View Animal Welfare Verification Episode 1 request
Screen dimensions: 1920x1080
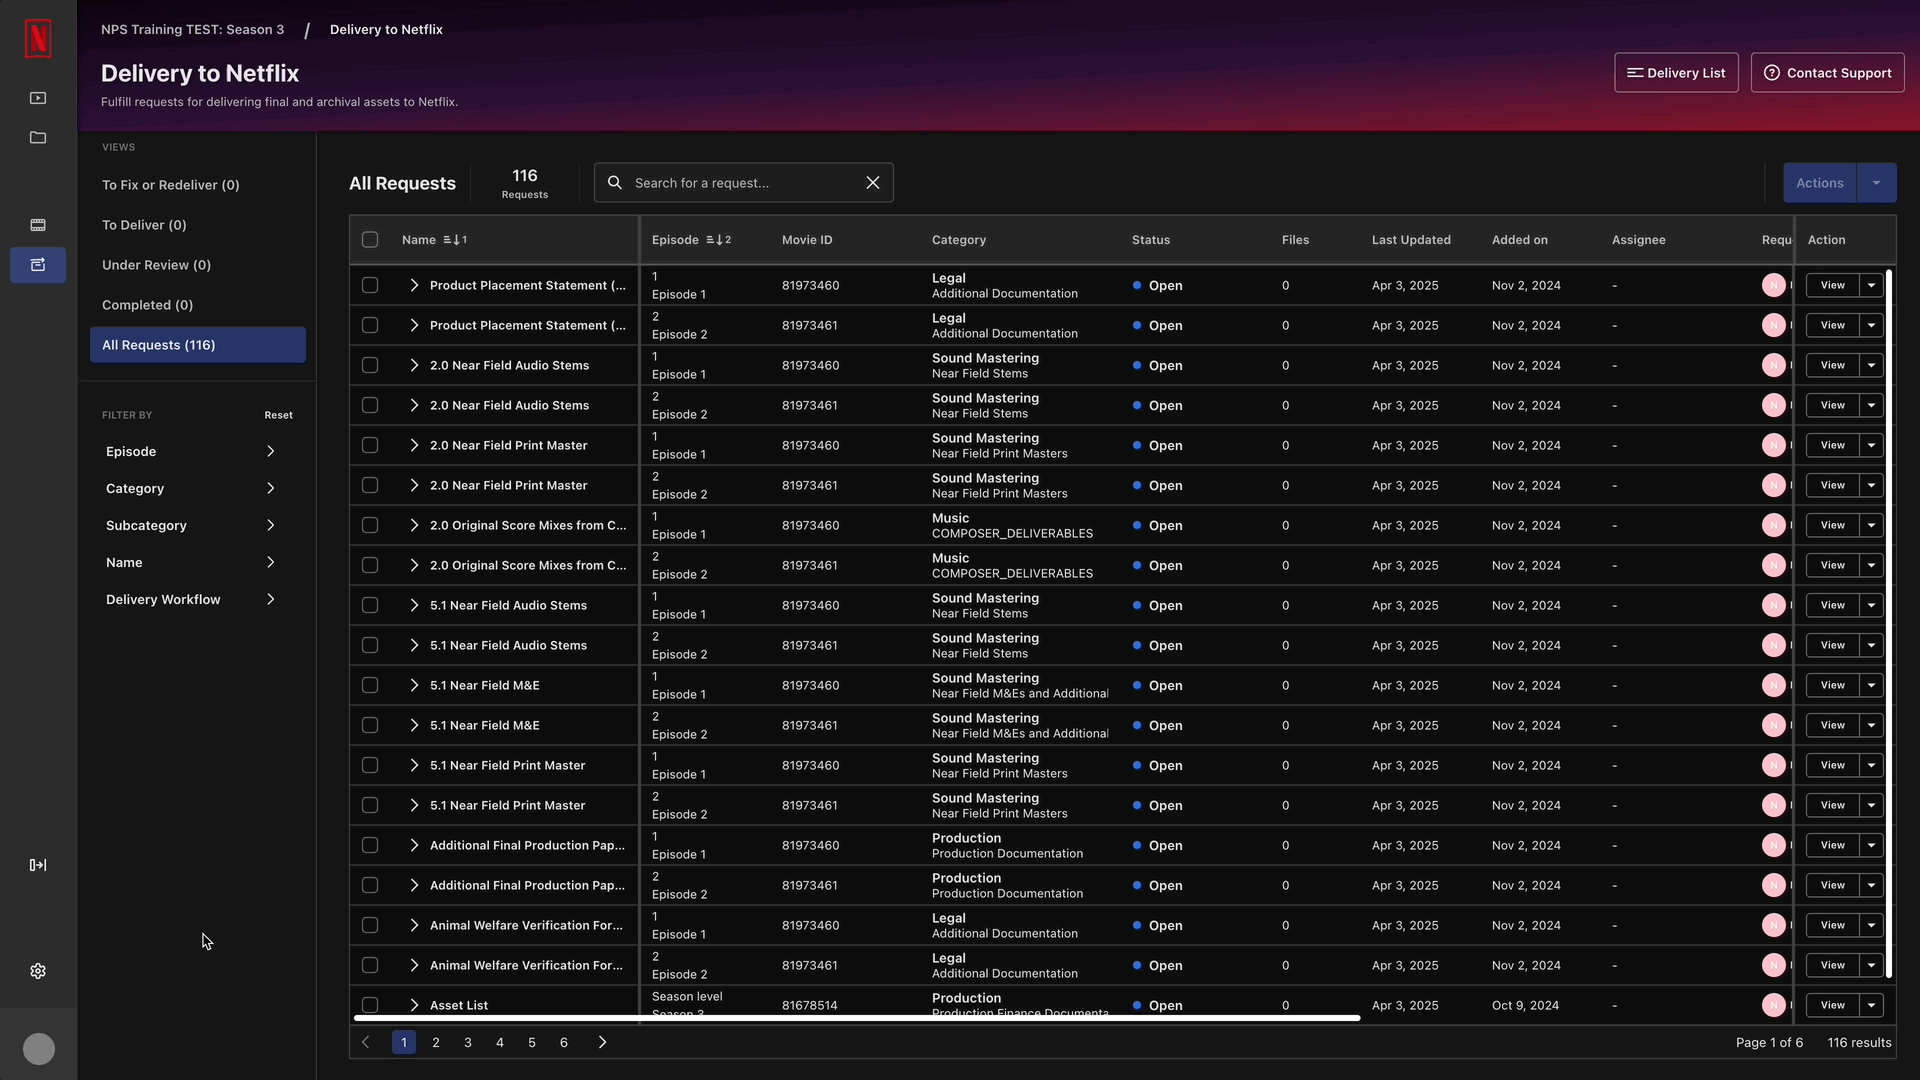click(x=1832, y=925)
